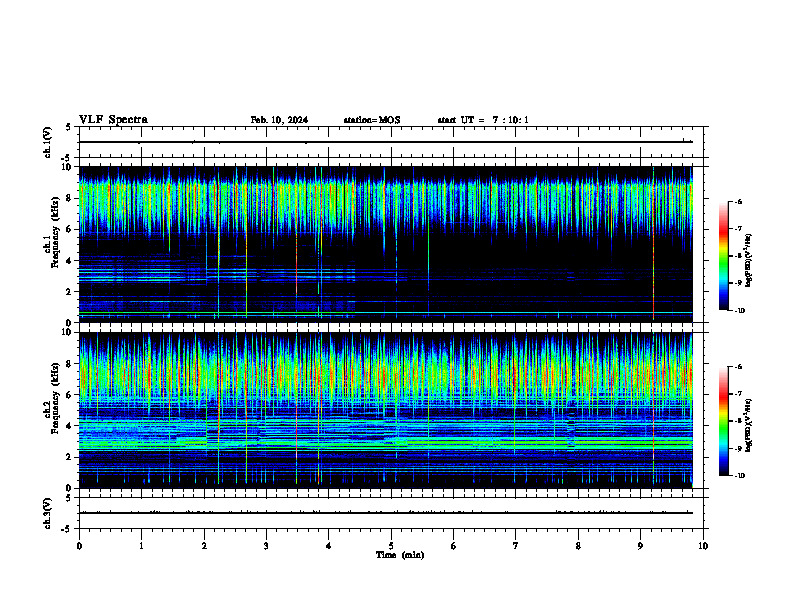This screenshot has height=612, width=792.
Task: Click time axis tick label "8"
Action: pos(578,546)
